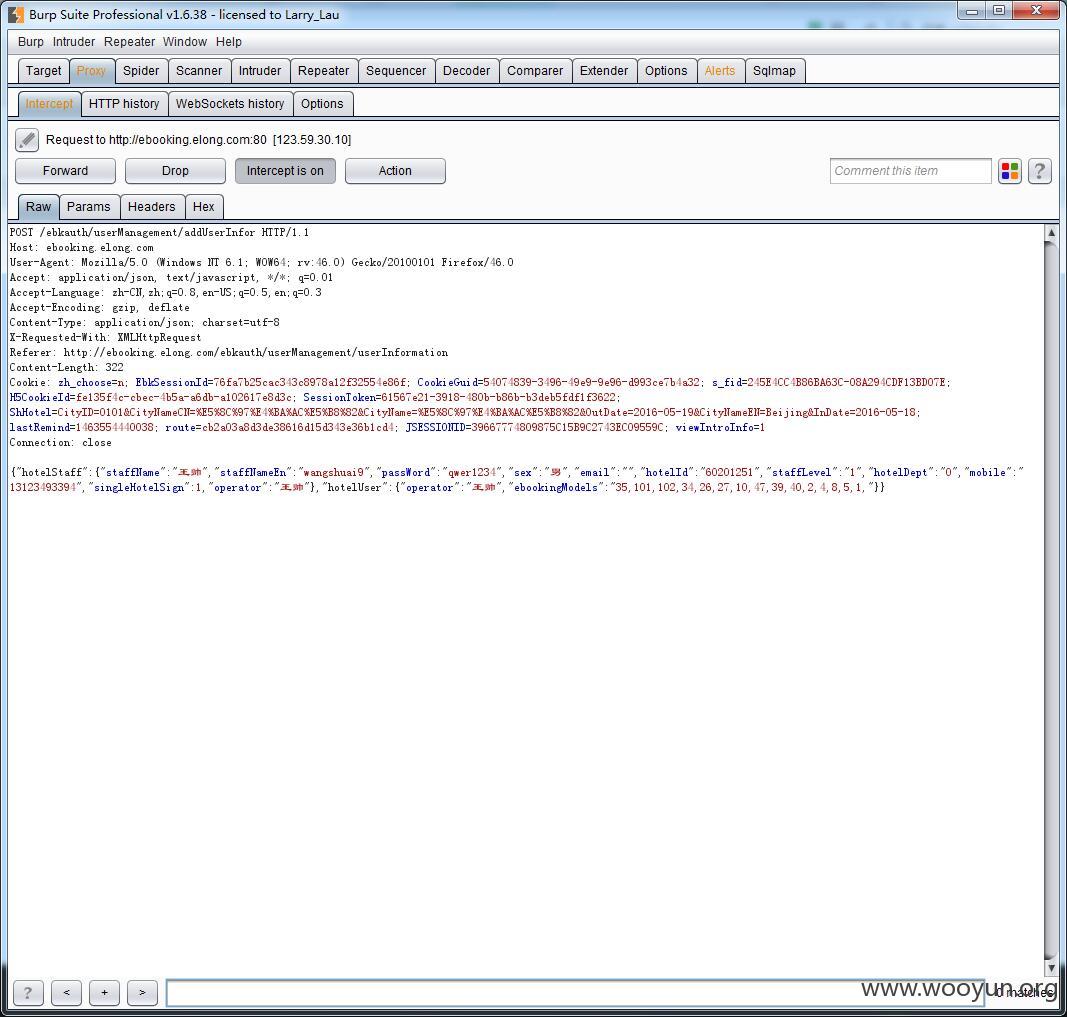Image resolution: width=1067 pixels, height=1017 pixels.
Task: Click the scrollbar up arrow of request pane
Action: pyautogui.click(x=1051, y=233)
